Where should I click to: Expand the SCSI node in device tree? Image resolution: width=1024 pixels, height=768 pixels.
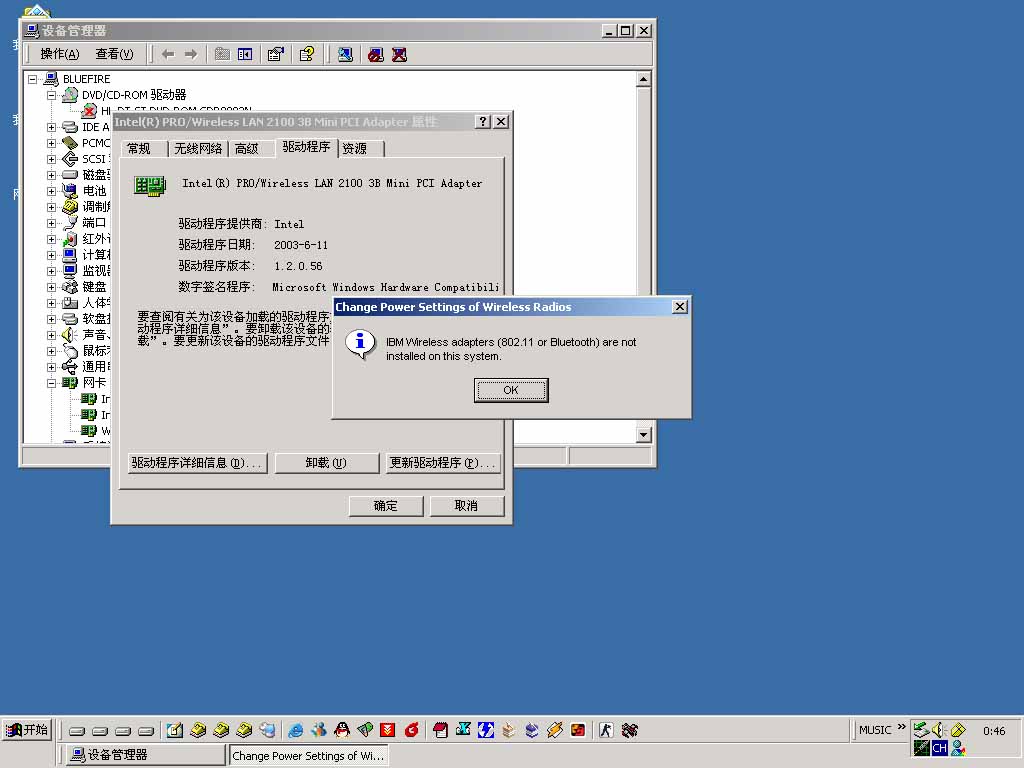pyautogui.click(x=52, y=159)
